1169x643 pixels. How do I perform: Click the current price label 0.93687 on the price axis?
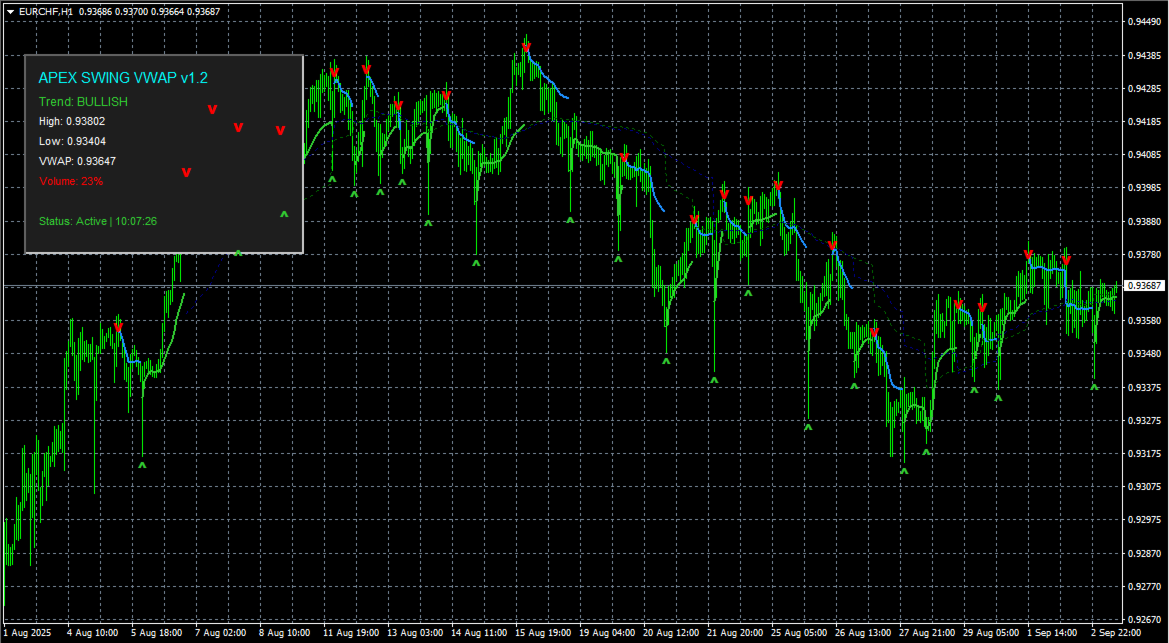pos(1144,286)
